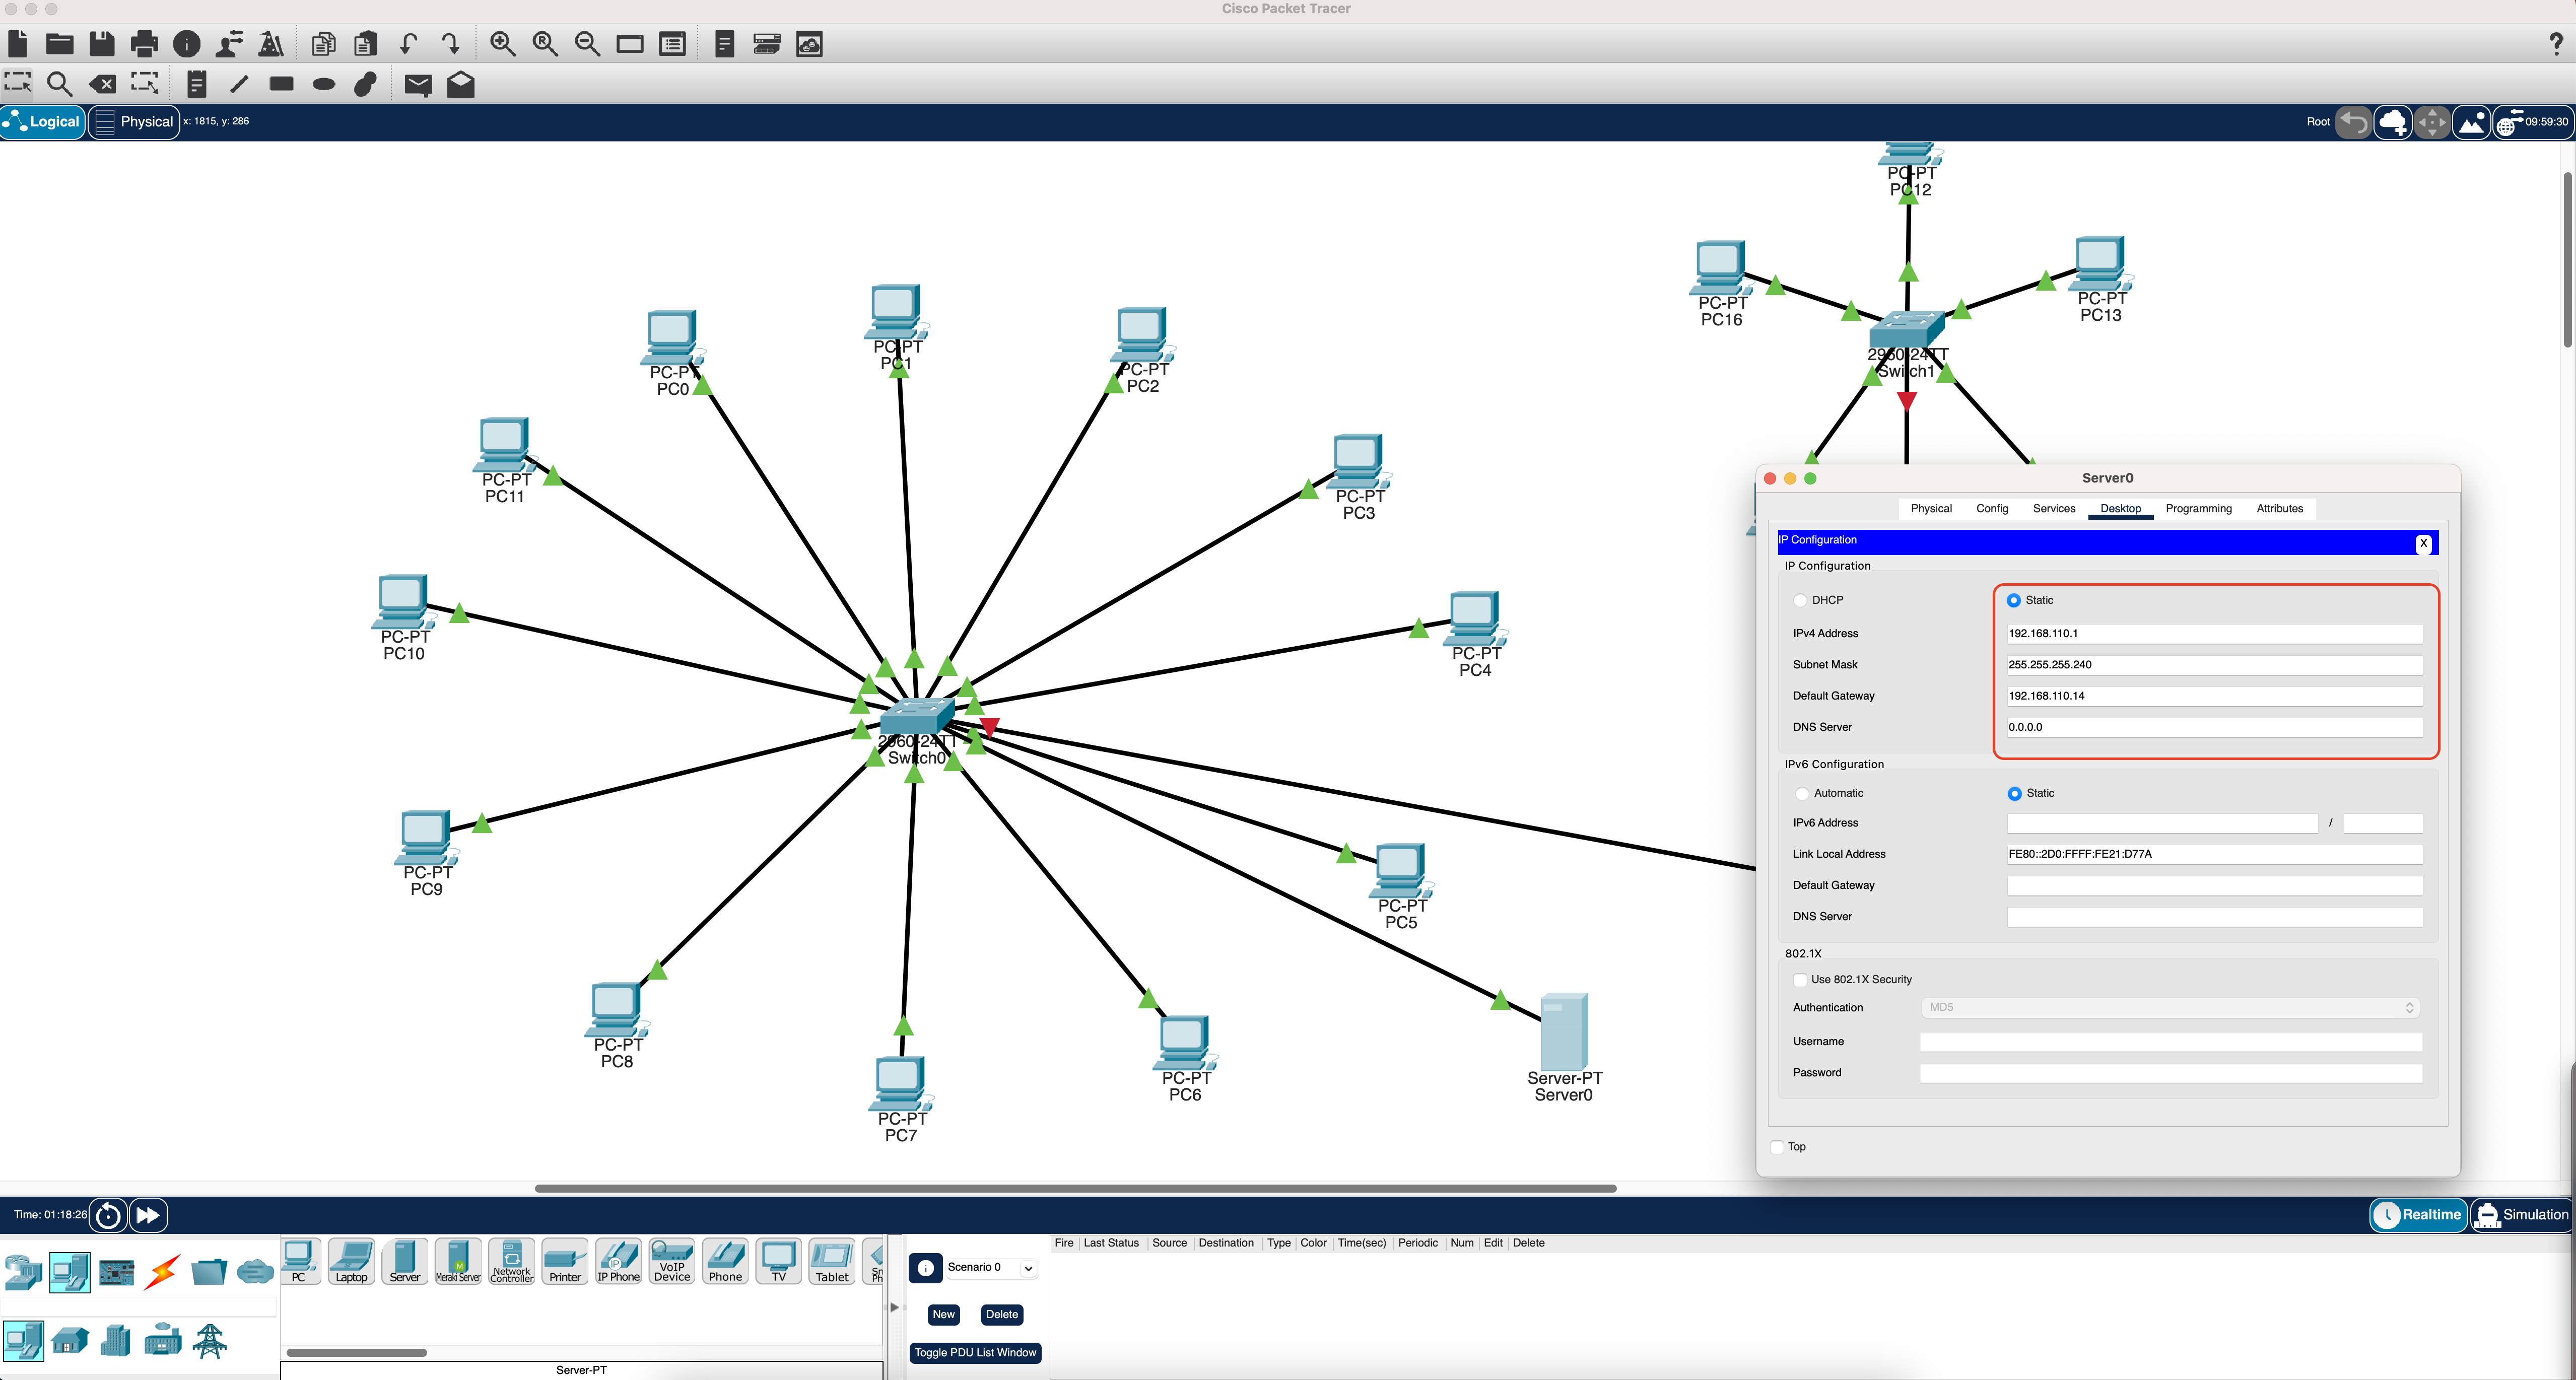Expand PDU panel with arrow
2576x1380 pixels.
[894, 1307]
